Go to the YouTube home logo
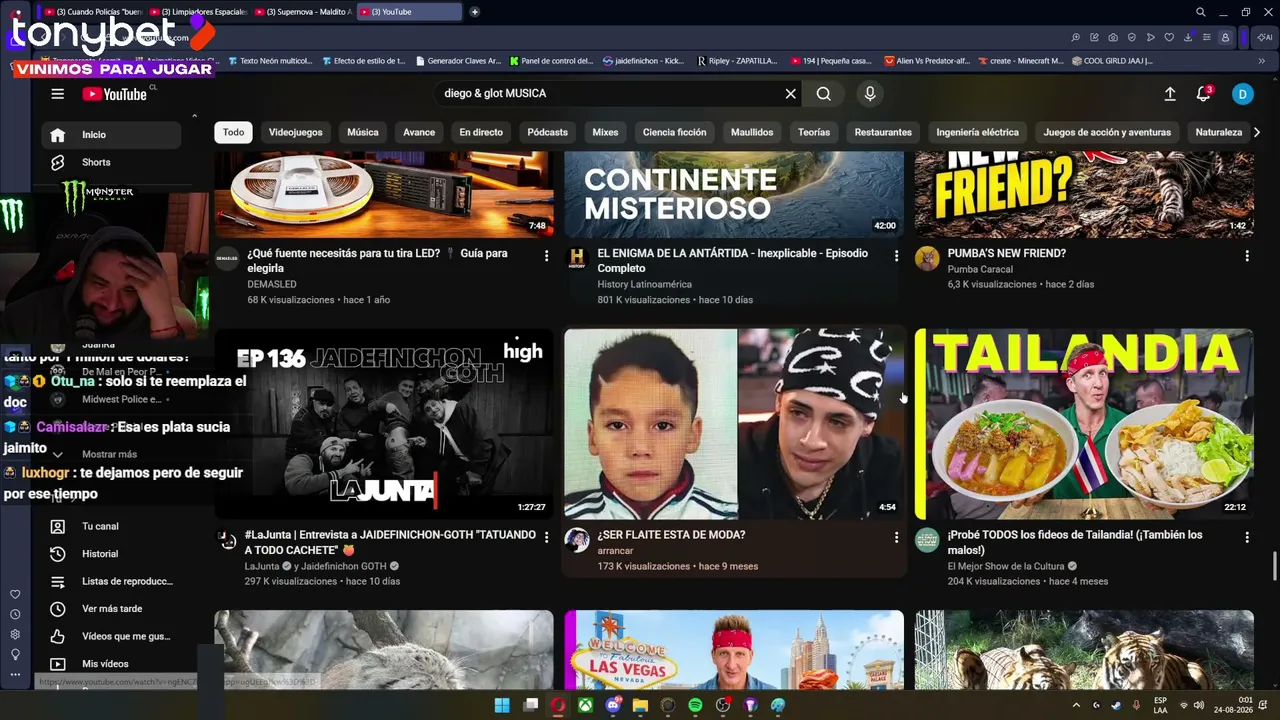This screenshot has height=720, width=1280. [x=115, y=94]
